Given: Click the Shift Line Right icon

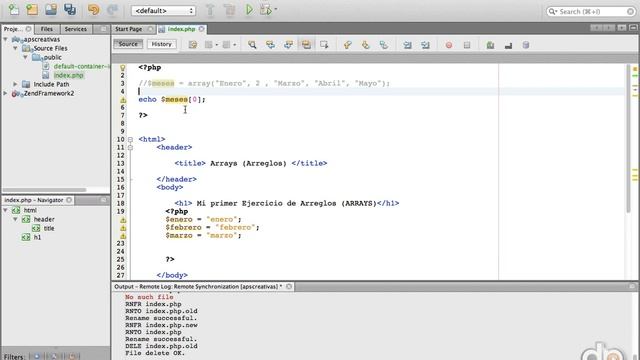Looking at the screenshot, I should (425, 45).
